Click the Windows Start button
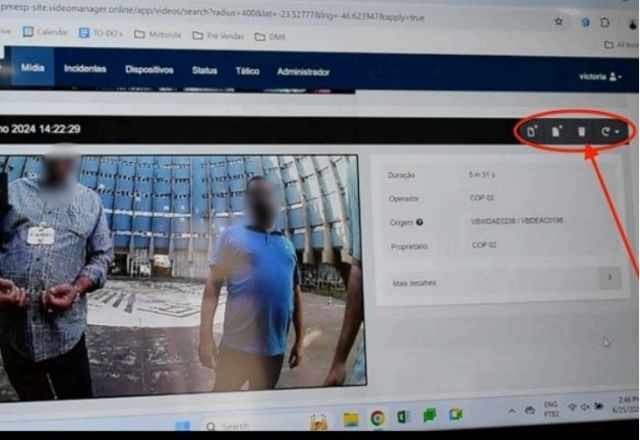 182,426
